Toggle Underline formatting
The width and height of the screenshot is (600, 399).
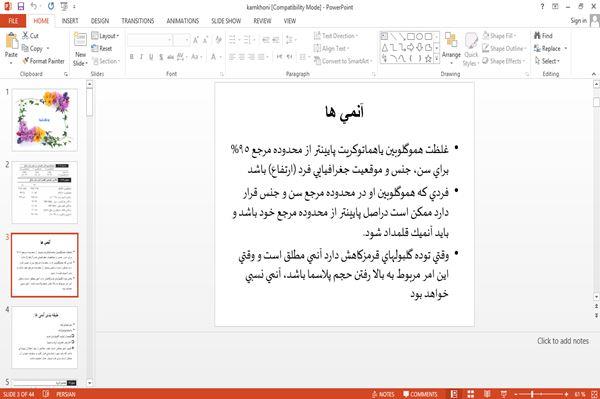[151, 57]
